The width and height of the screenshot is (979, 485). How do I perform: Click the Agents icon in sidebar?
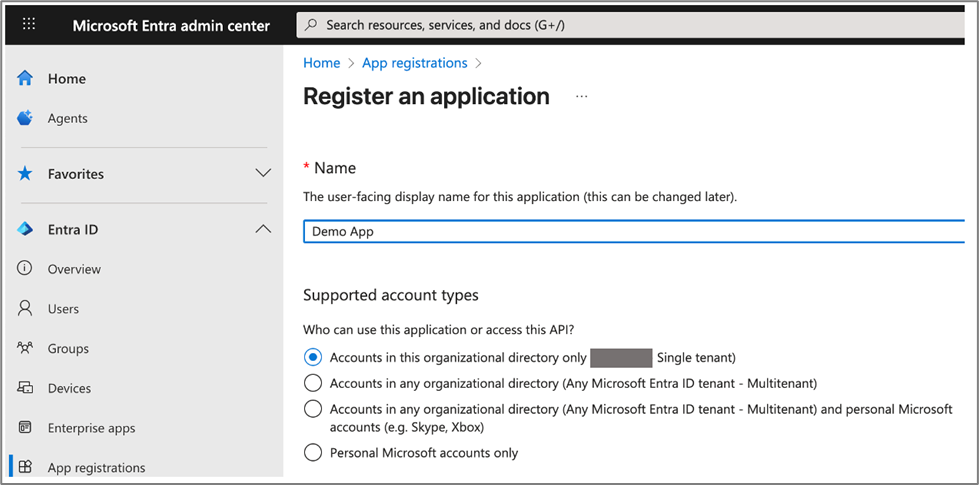click(26, 118)
